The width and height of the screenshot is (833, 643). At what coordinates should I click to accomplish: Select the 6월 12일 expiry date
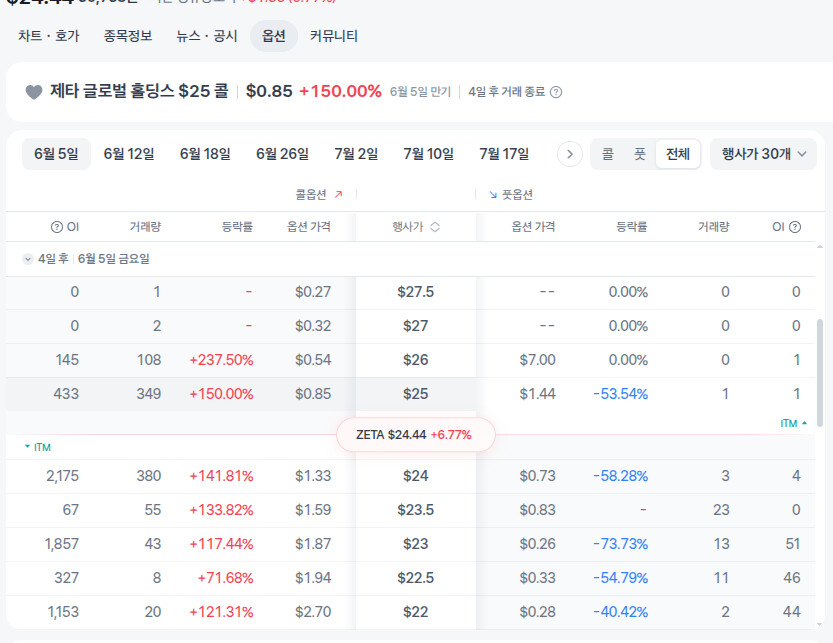(129, 154)
